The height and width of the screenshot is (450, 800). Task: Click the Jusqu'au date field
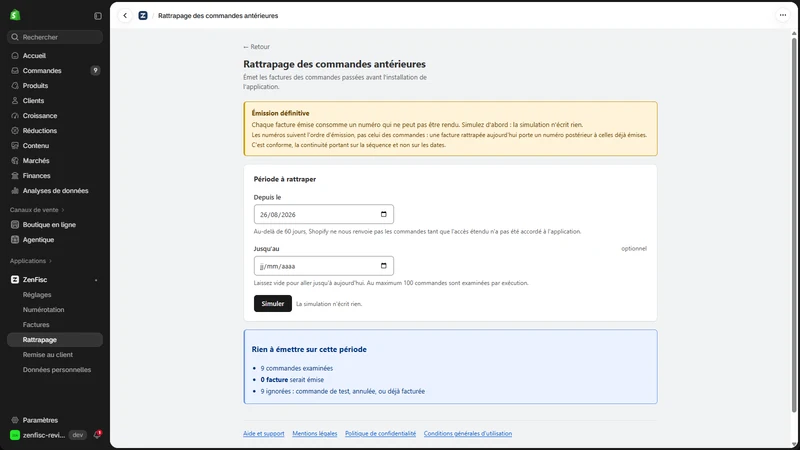click(x=324, y=266)
